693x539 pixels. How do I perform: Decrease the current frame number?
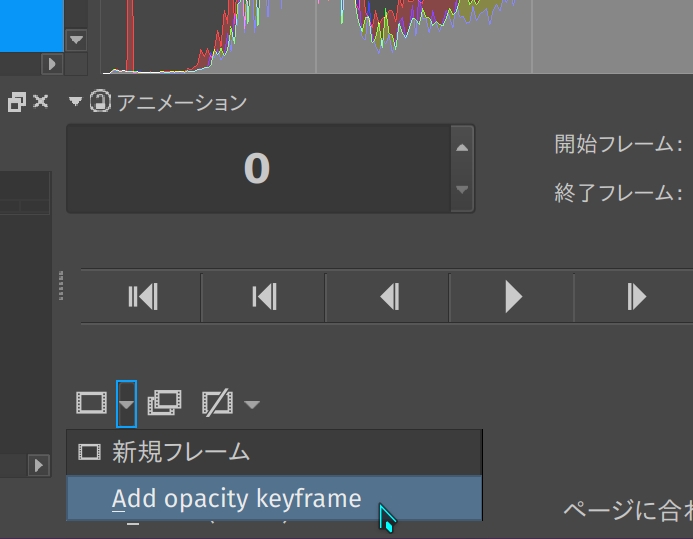[x=462, y=189]
